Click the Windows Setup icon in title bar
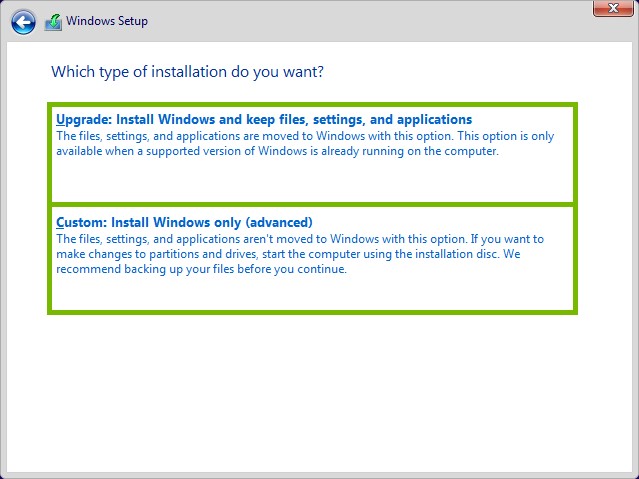The height and width of the screenshot is (479, 639). 53,22
